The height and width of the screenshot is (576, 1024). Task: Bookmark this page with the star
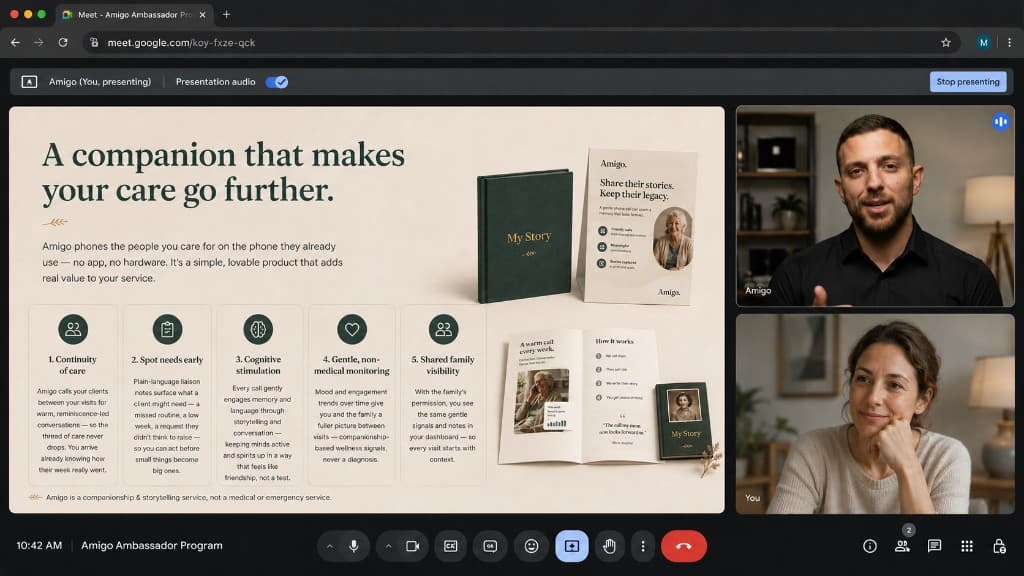tap(946, 42)
